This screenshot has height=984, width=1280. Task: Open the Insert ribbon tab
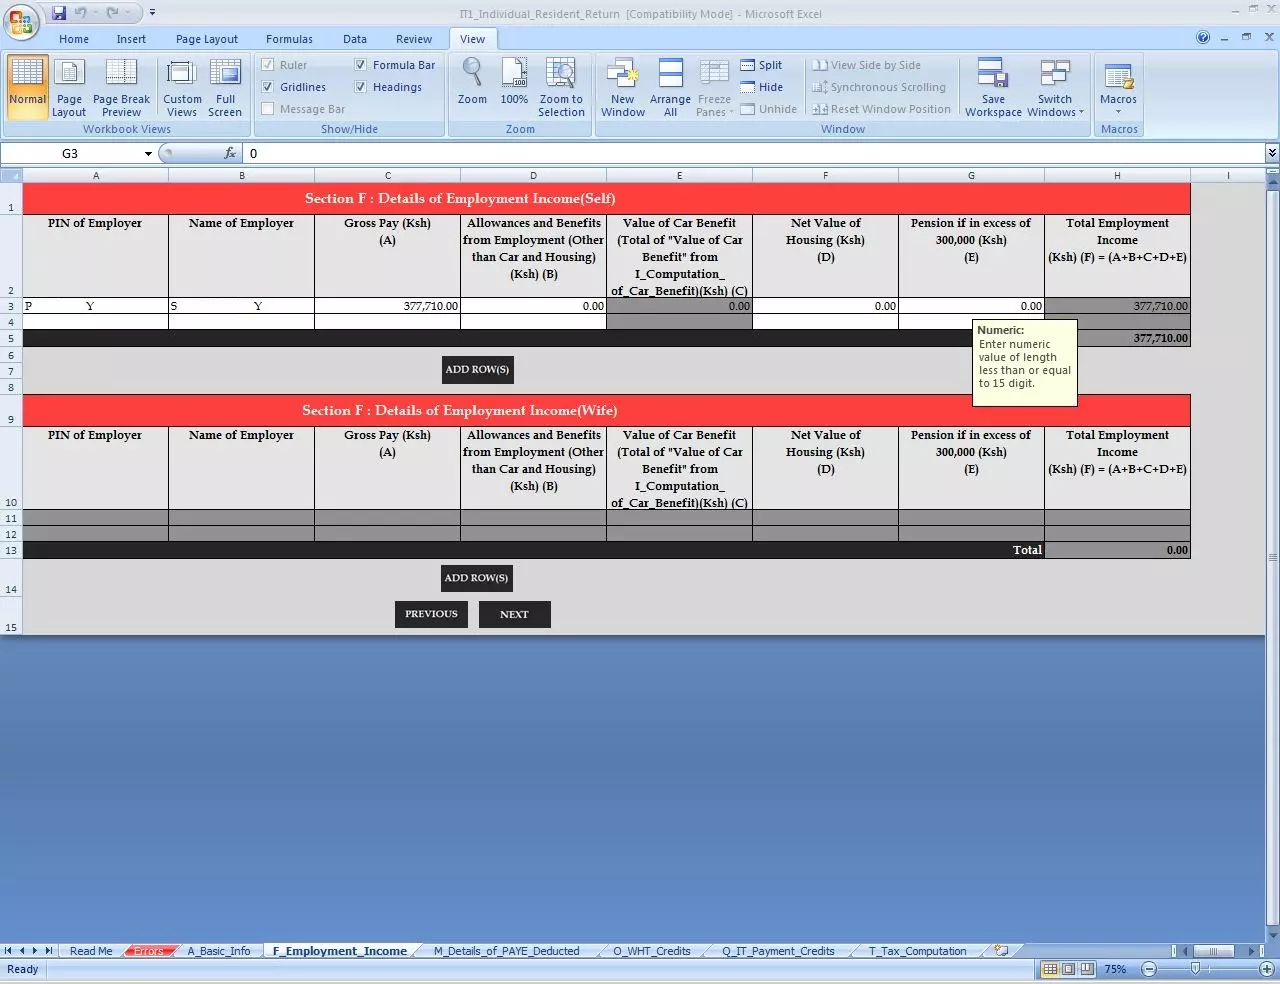click(x=131, y=39)
